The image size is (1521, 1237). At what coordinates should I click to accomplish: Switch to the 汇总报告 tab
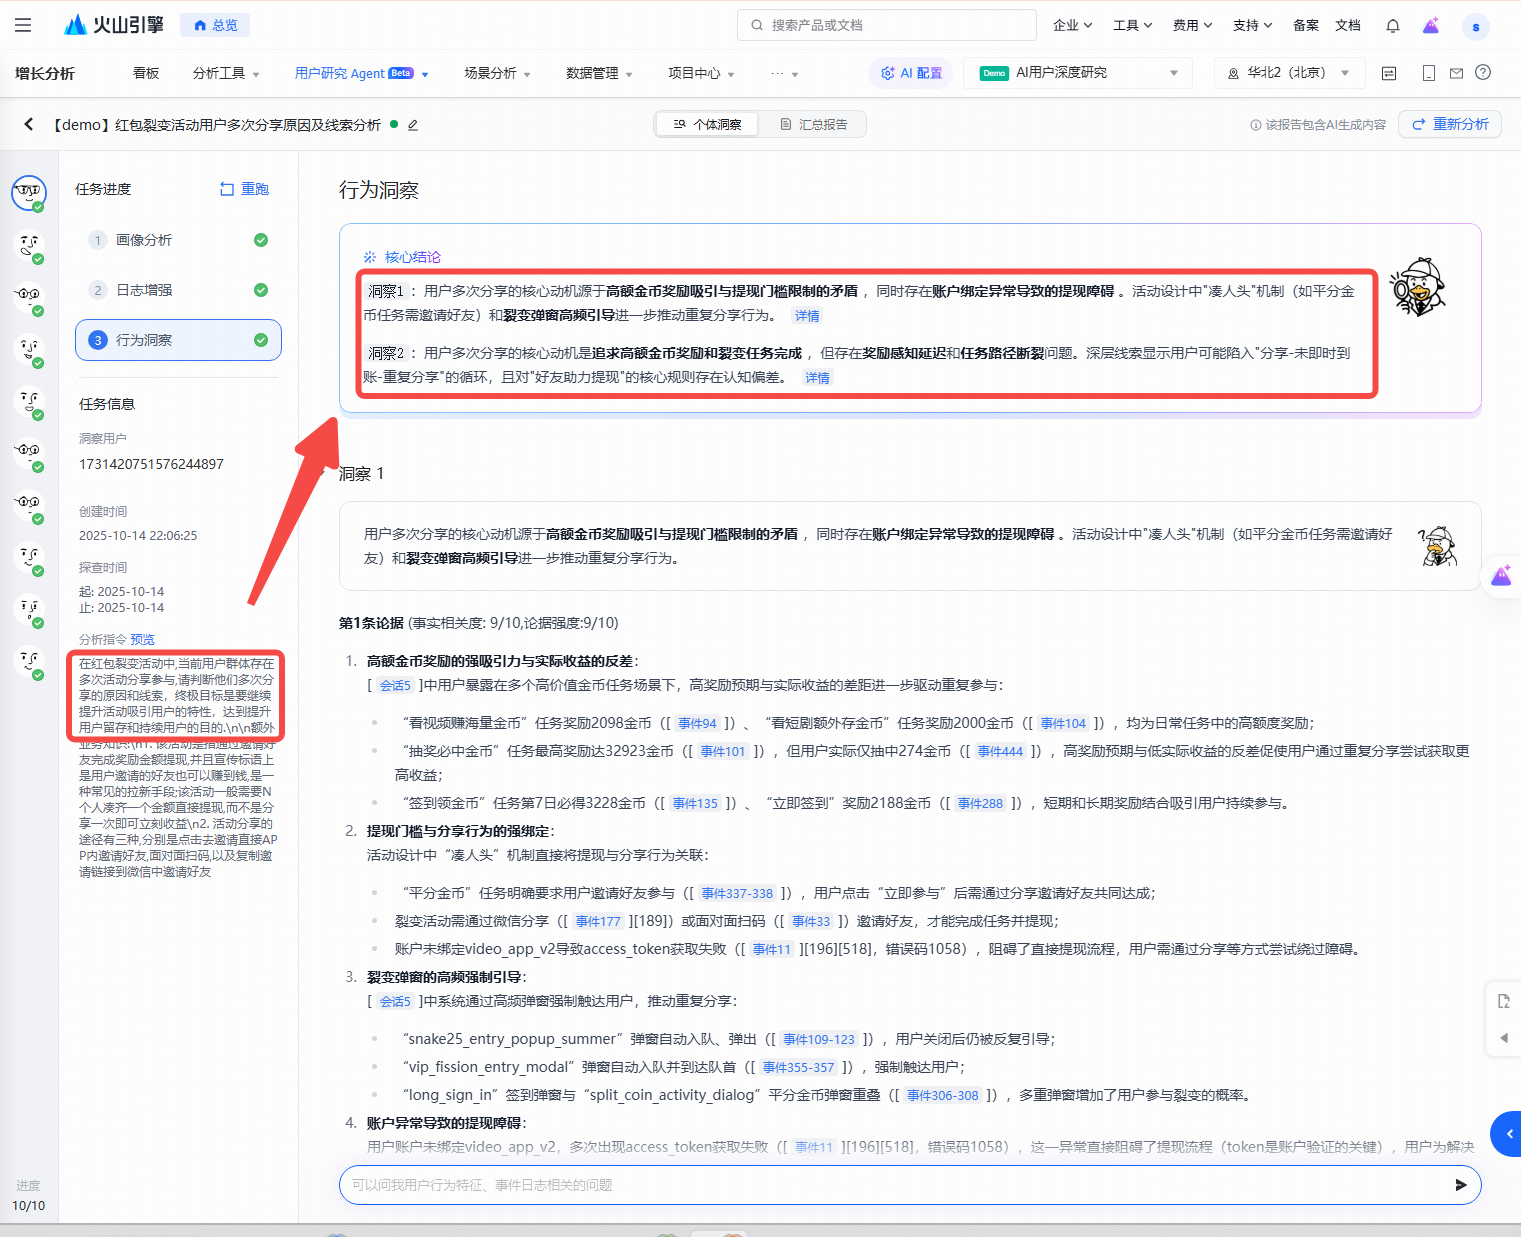(x=813, y=124)
